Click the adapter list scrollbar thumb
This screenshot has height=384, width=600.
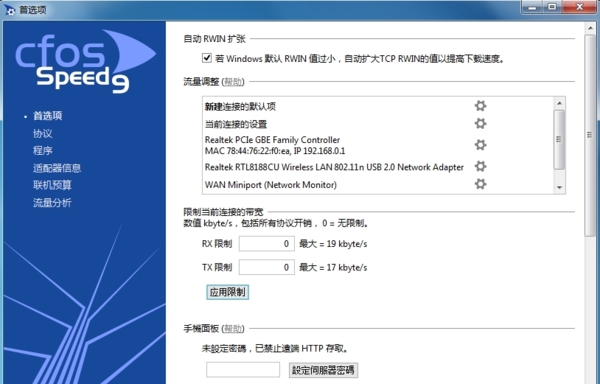(x=559, y=139)
